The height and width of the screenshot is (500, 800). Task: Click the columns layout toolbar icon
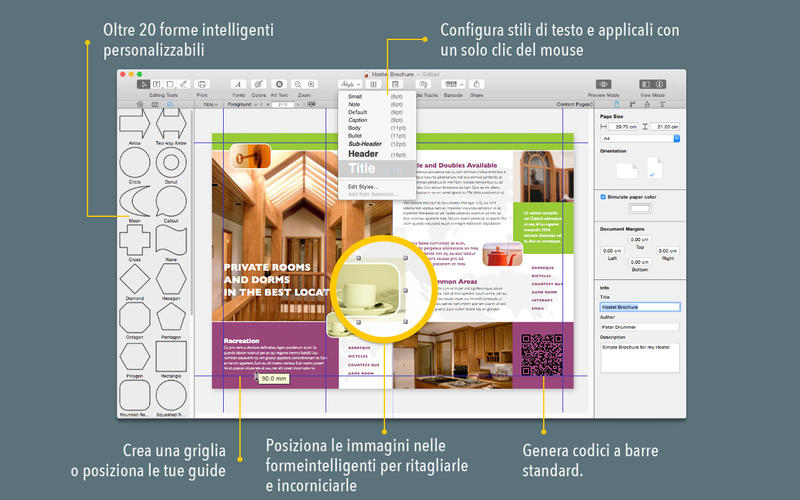(x=373, y=84)
